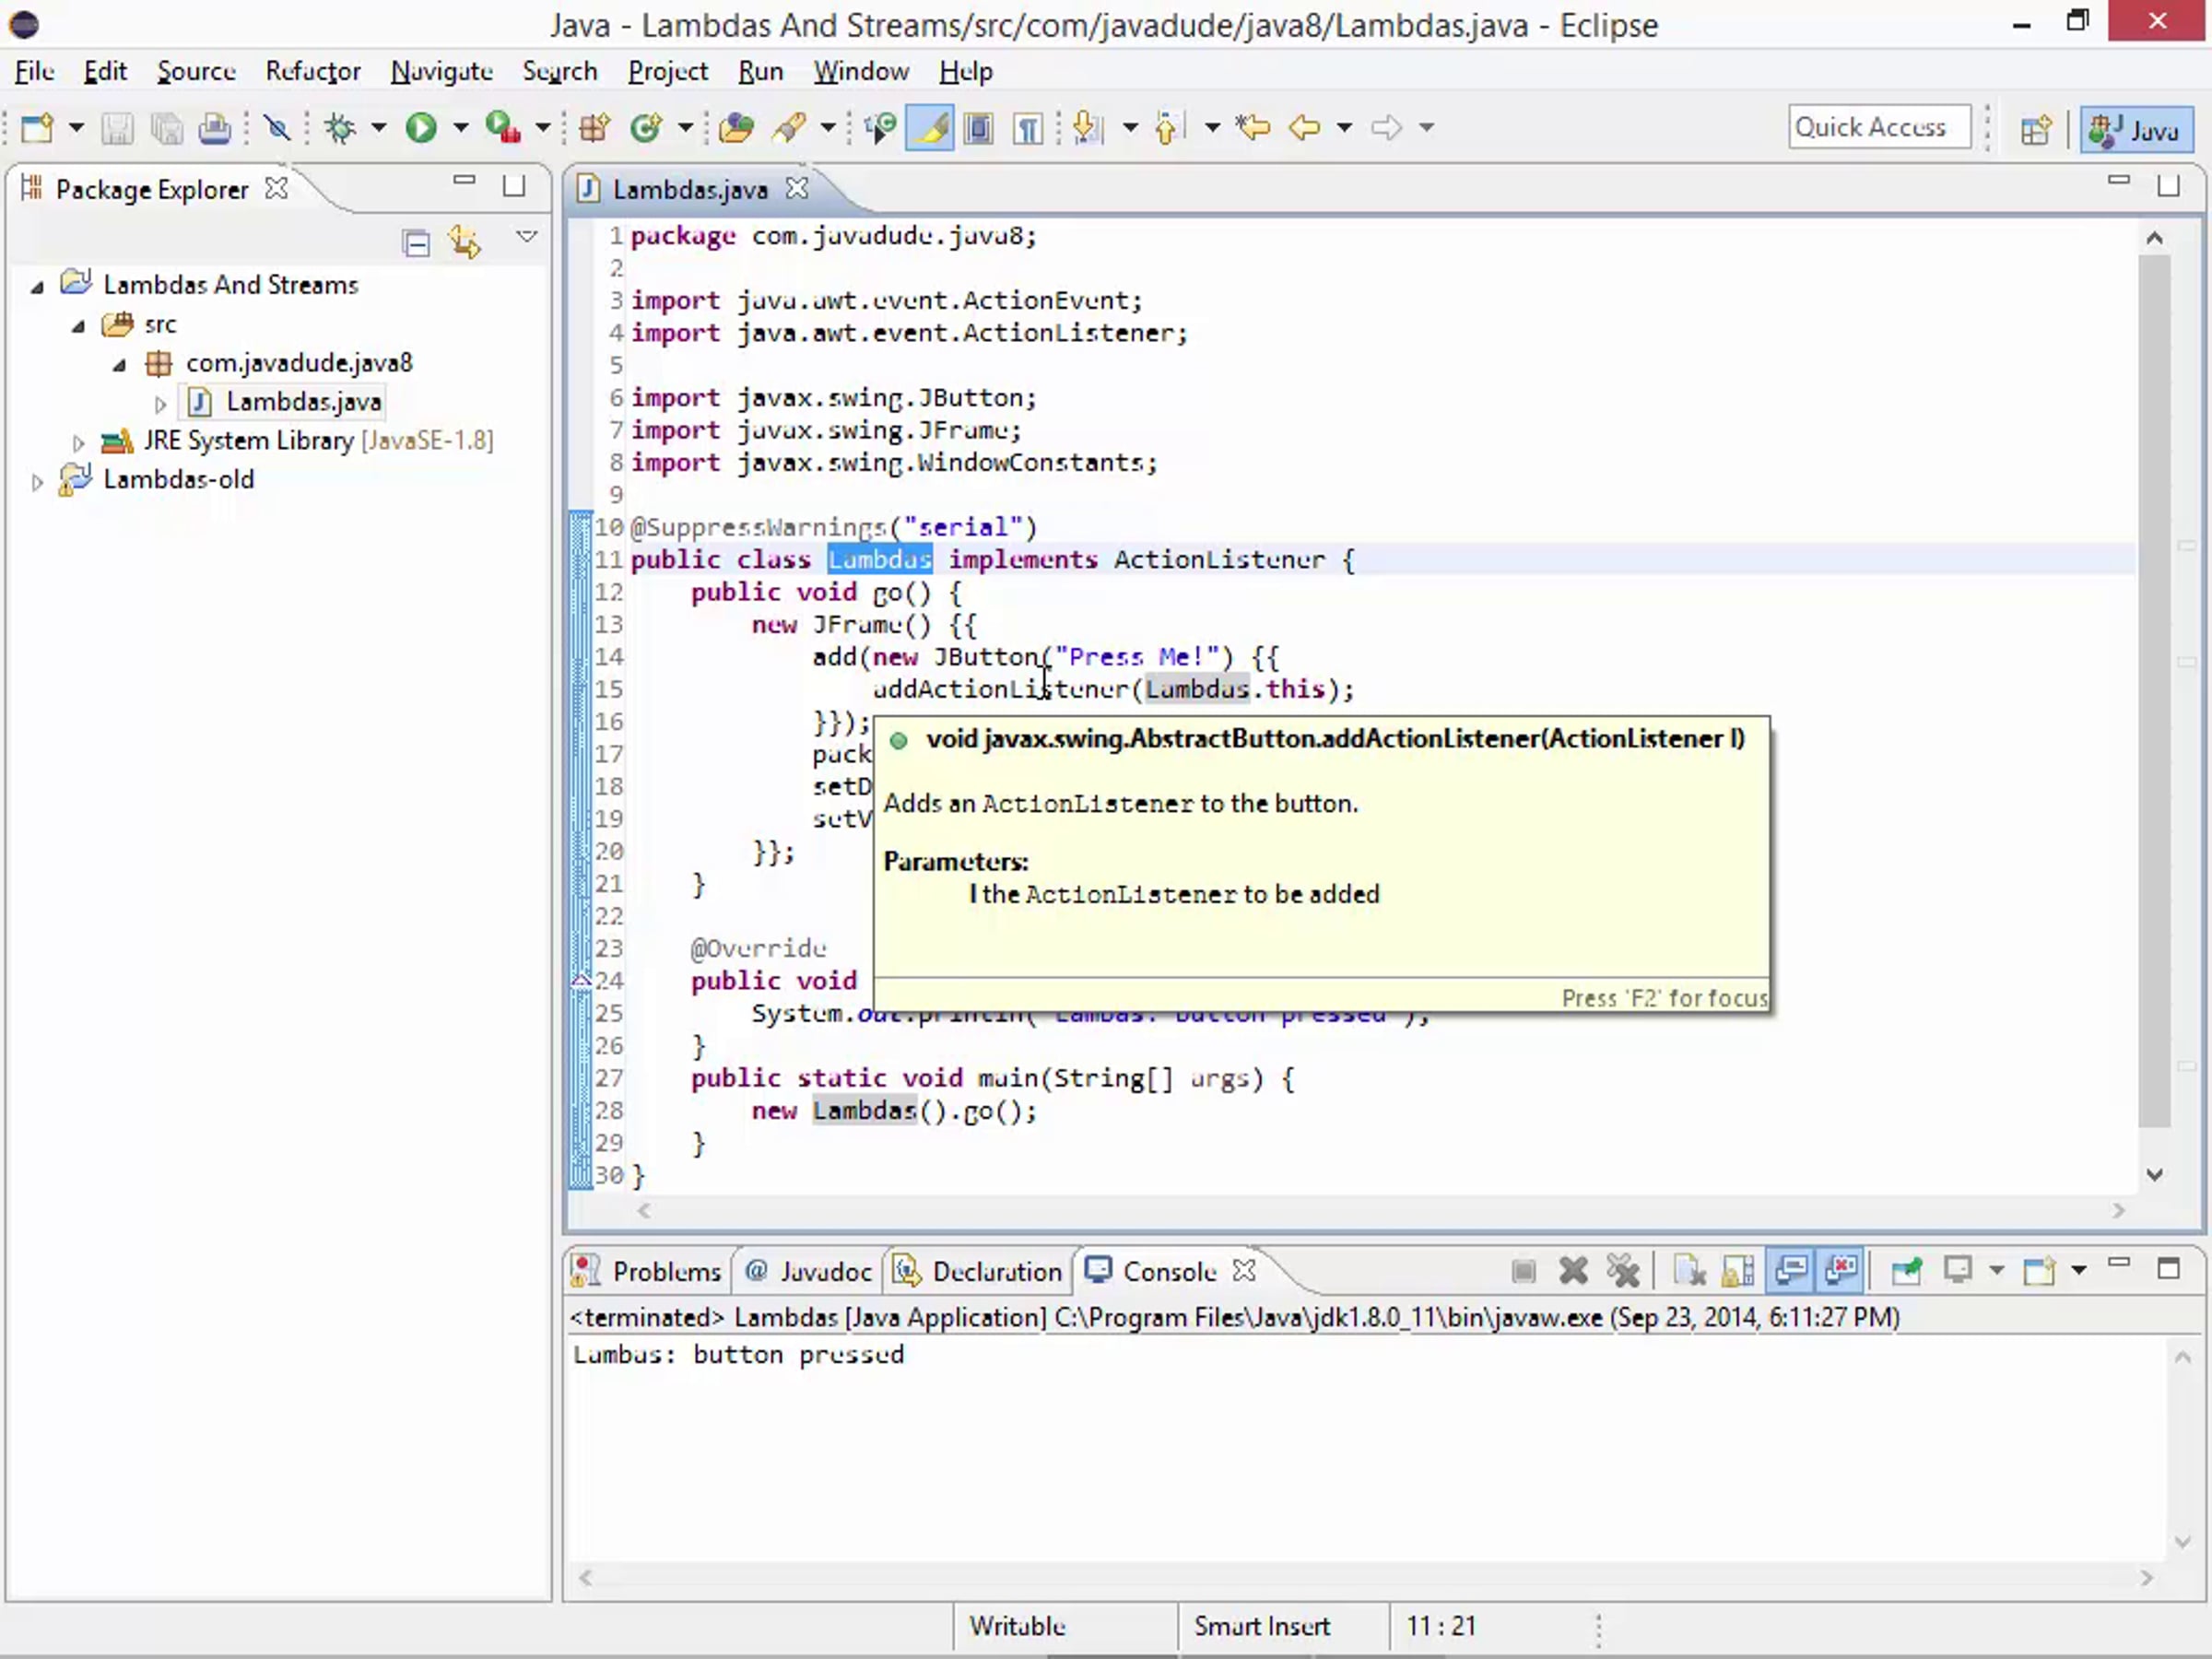Collapse the Lambdas And Streams project
2212x1659 pixels.
[37, 288]
